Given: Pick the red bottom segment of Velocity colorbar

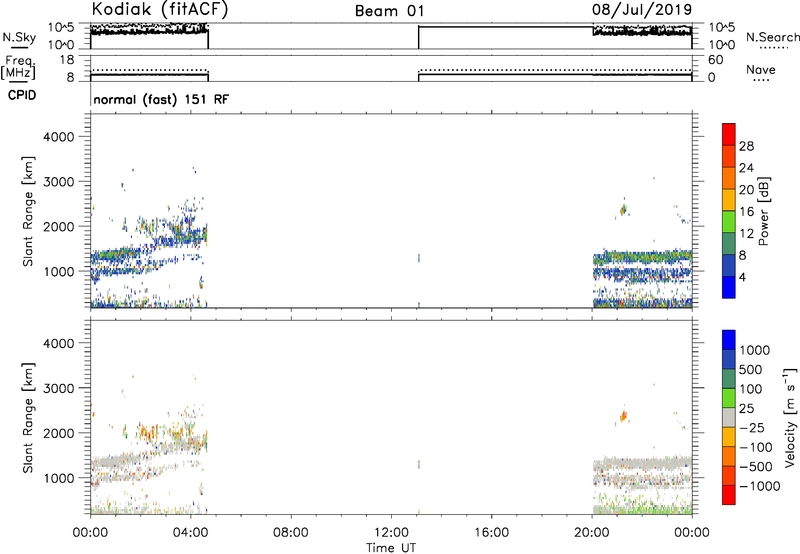Looking at the screenshot, I should tap(729, 495).
